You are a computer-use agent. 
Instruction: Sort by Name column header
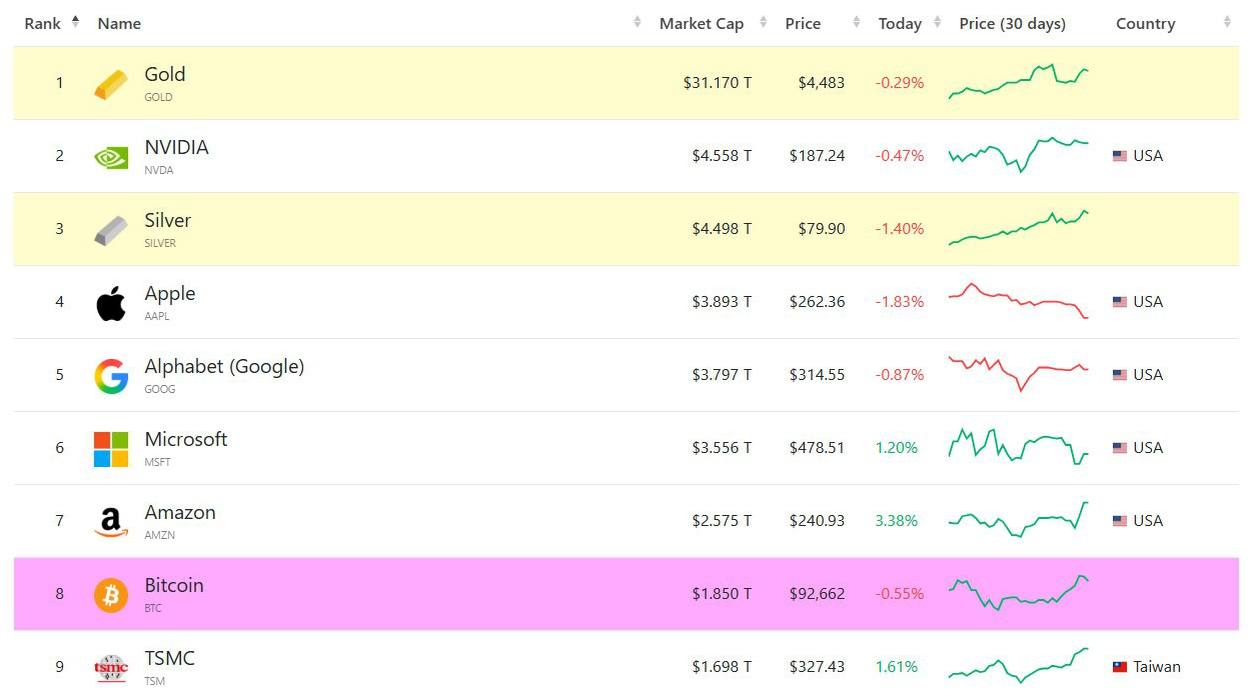(119, 24)
